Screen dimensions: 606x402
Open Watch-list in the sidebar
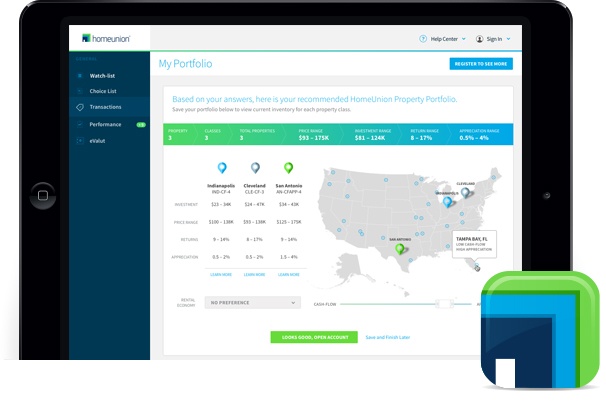click(102, 76)
